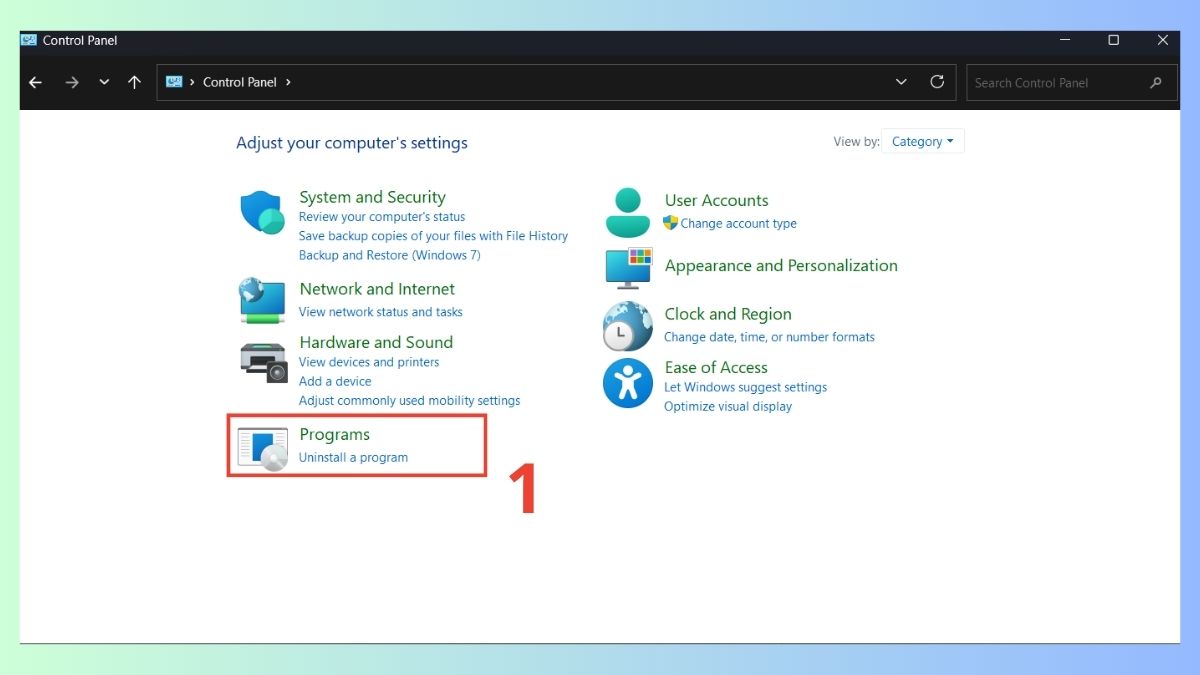Open the View by Category dropdown
The height and width of the screenshot is (675, 1200).
tap(923, 142)
